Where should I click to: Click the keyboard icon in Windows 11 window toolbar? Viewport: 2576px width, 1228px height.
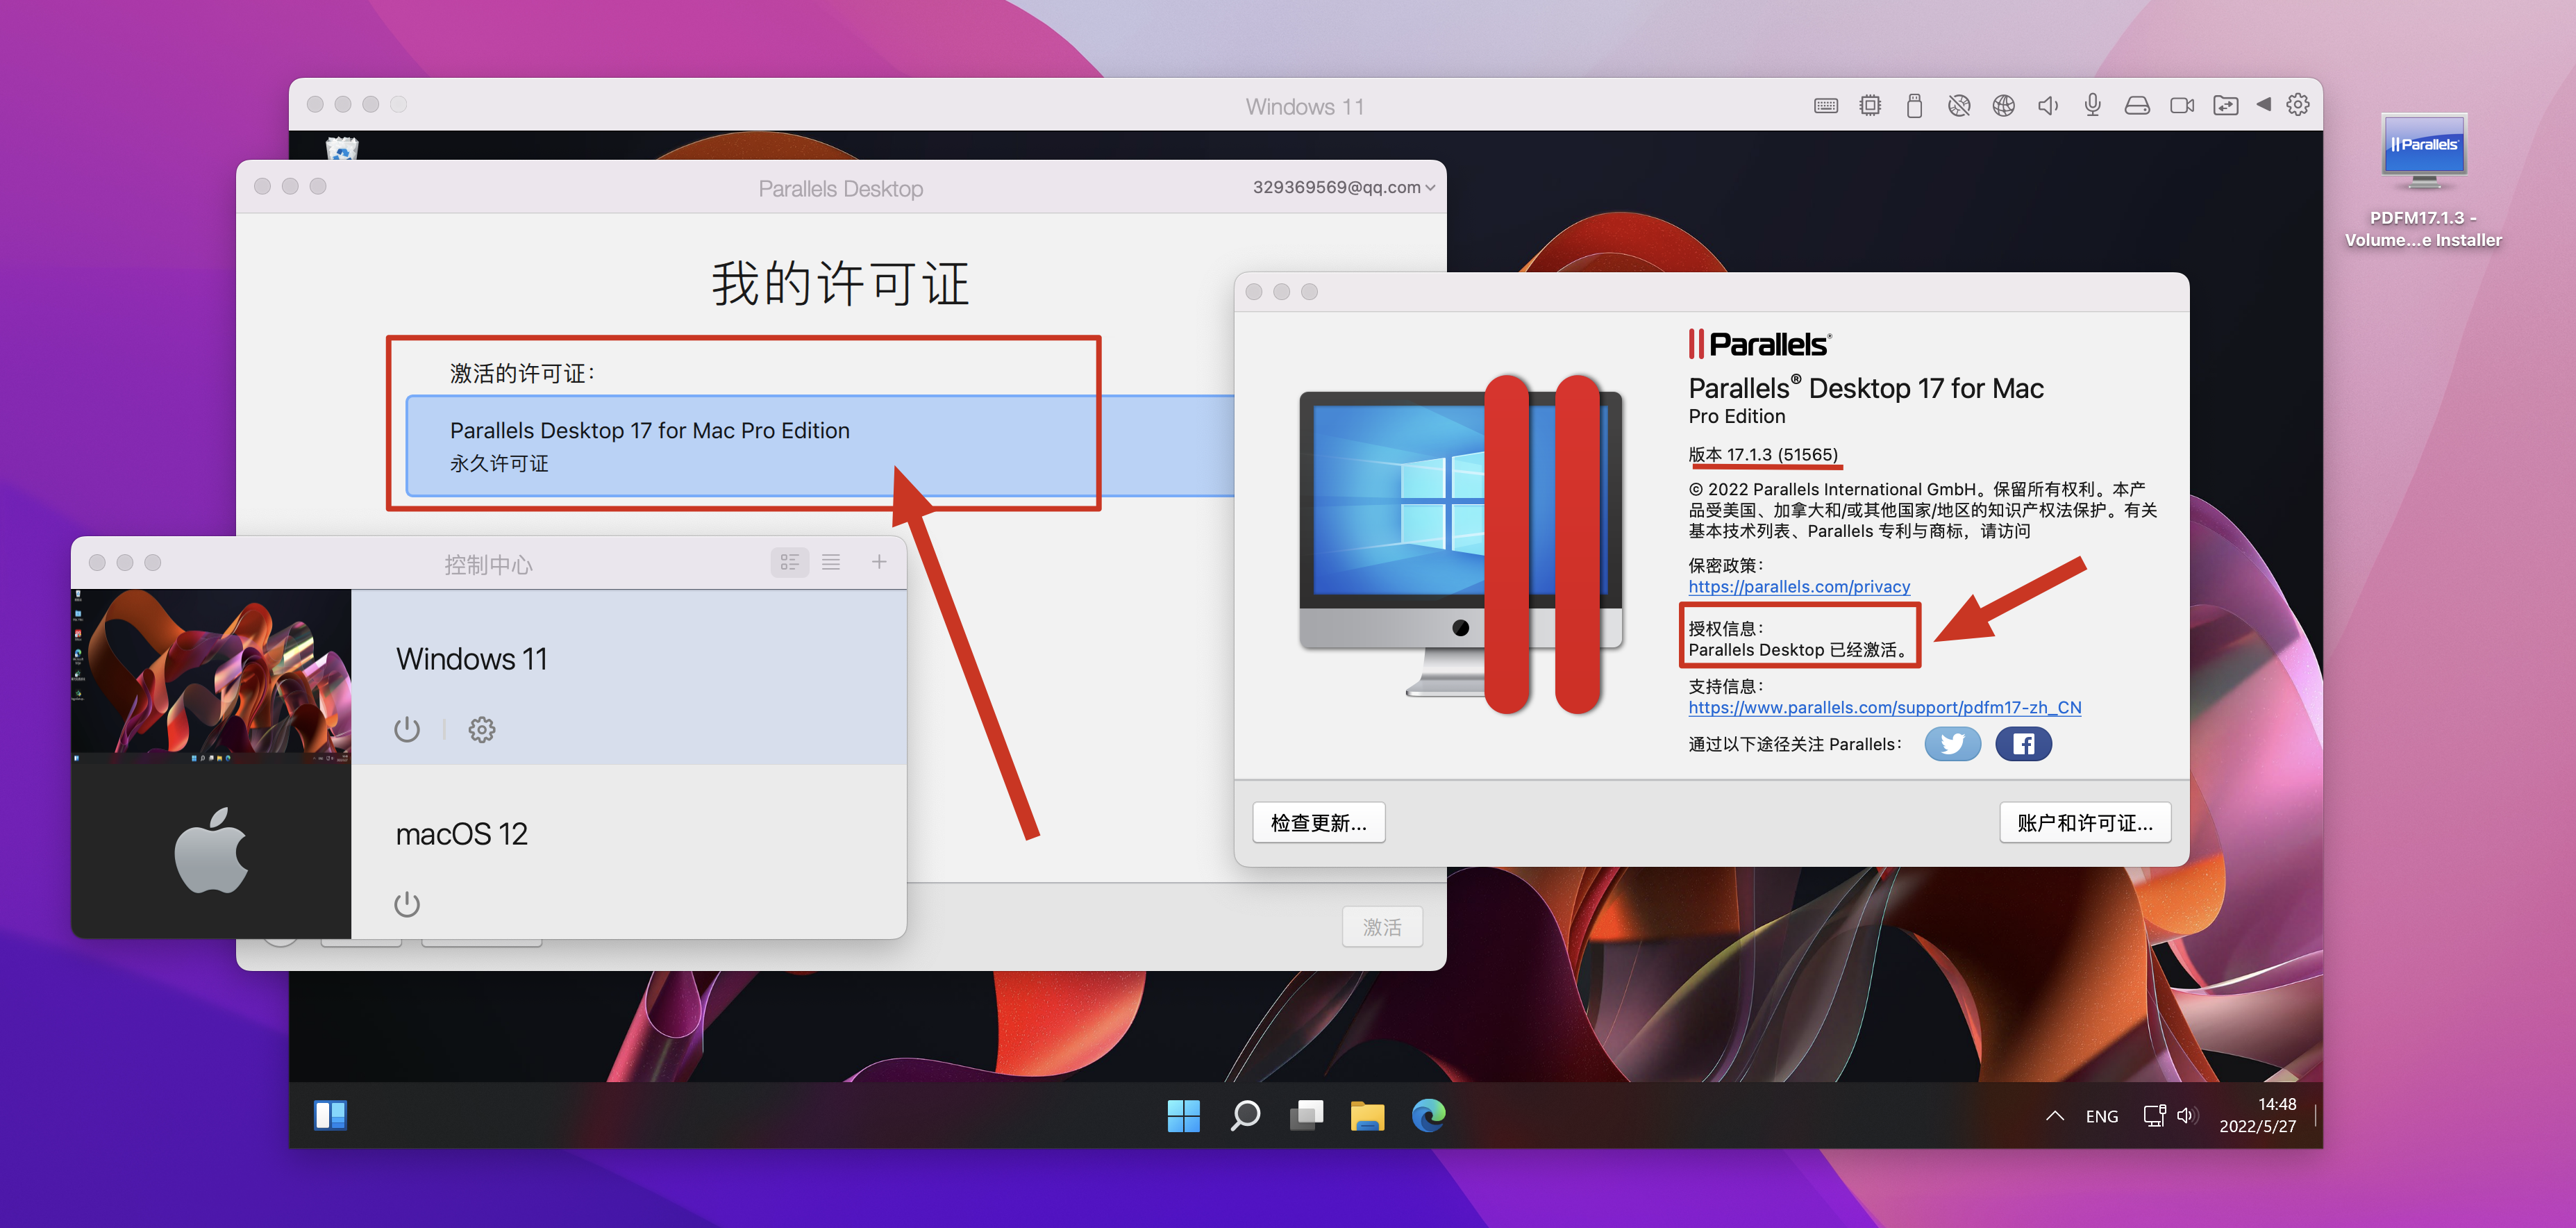(x=1825, y=106)
